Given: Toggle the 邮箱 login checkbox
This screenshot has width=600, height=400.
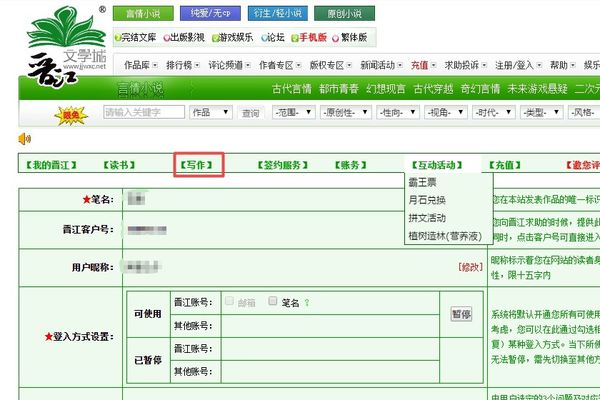Looking at the screenshot, I should 229,301.
